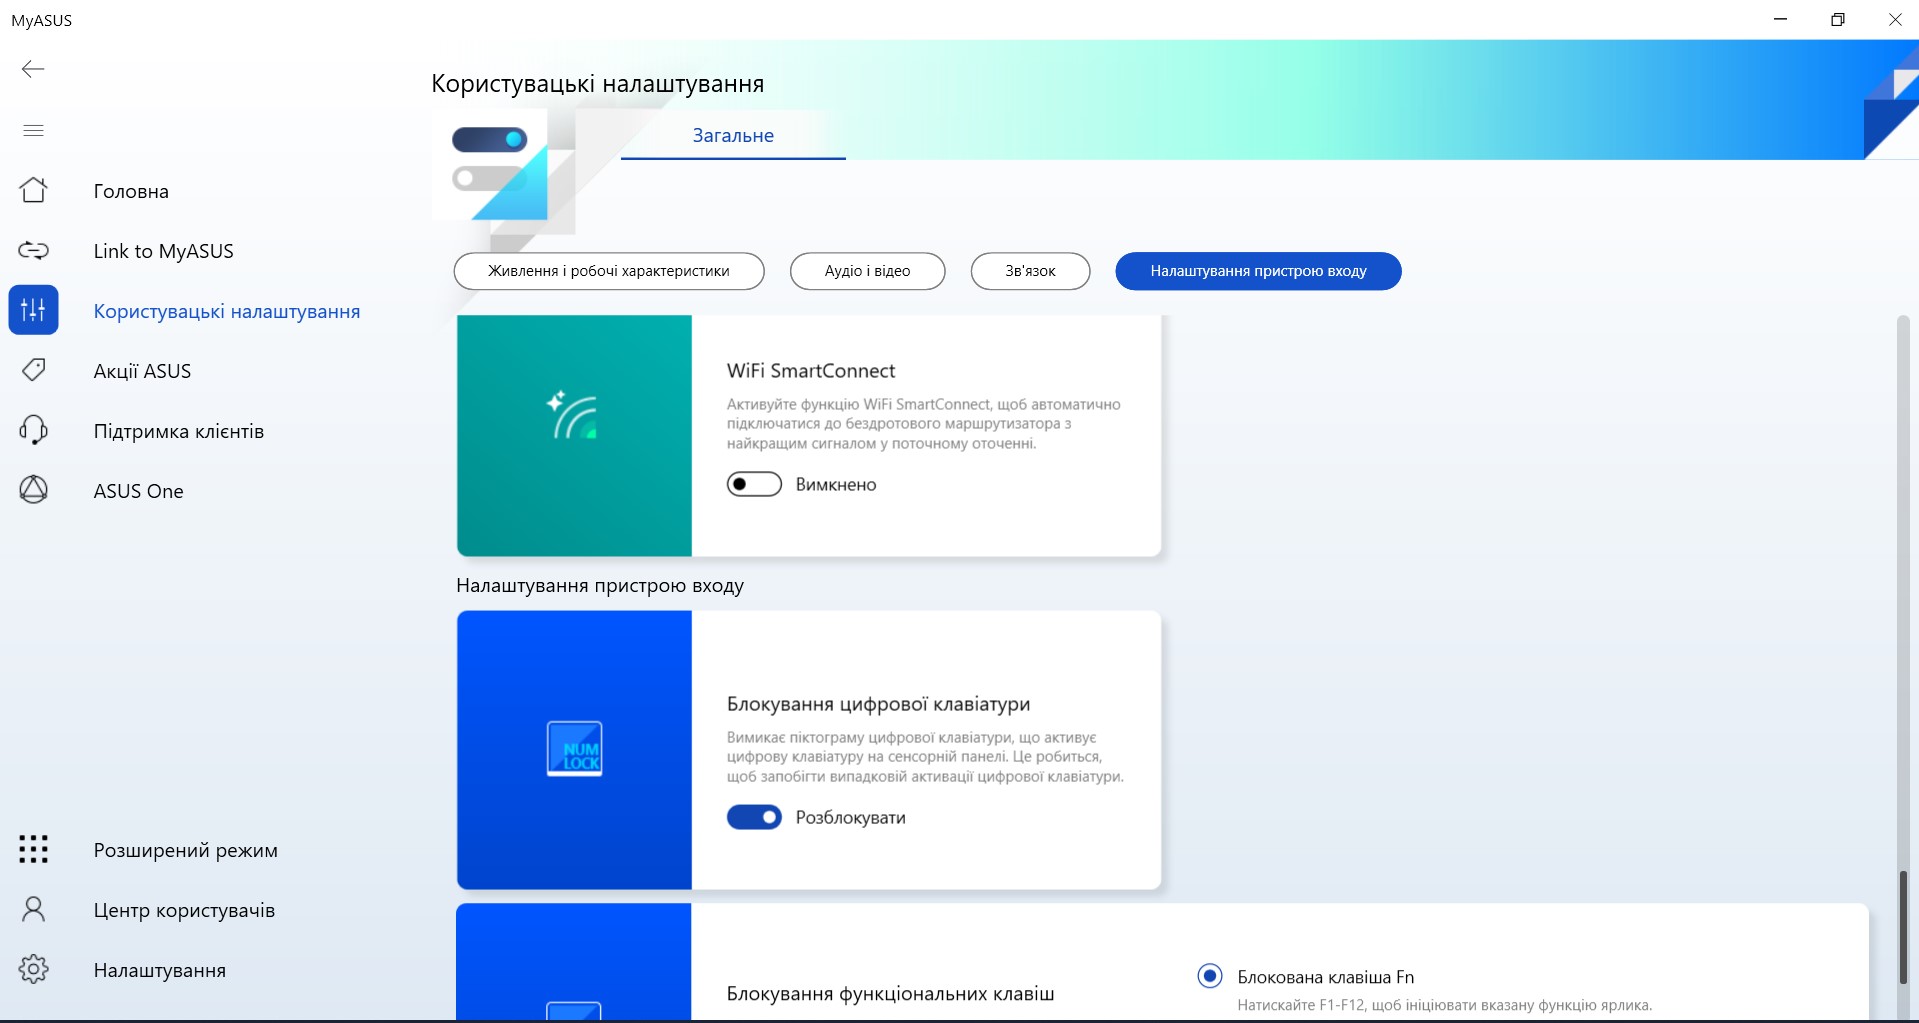
Task: Toggle the Блокування цифрової клавіатури switch
Action: tap(754, 817)
